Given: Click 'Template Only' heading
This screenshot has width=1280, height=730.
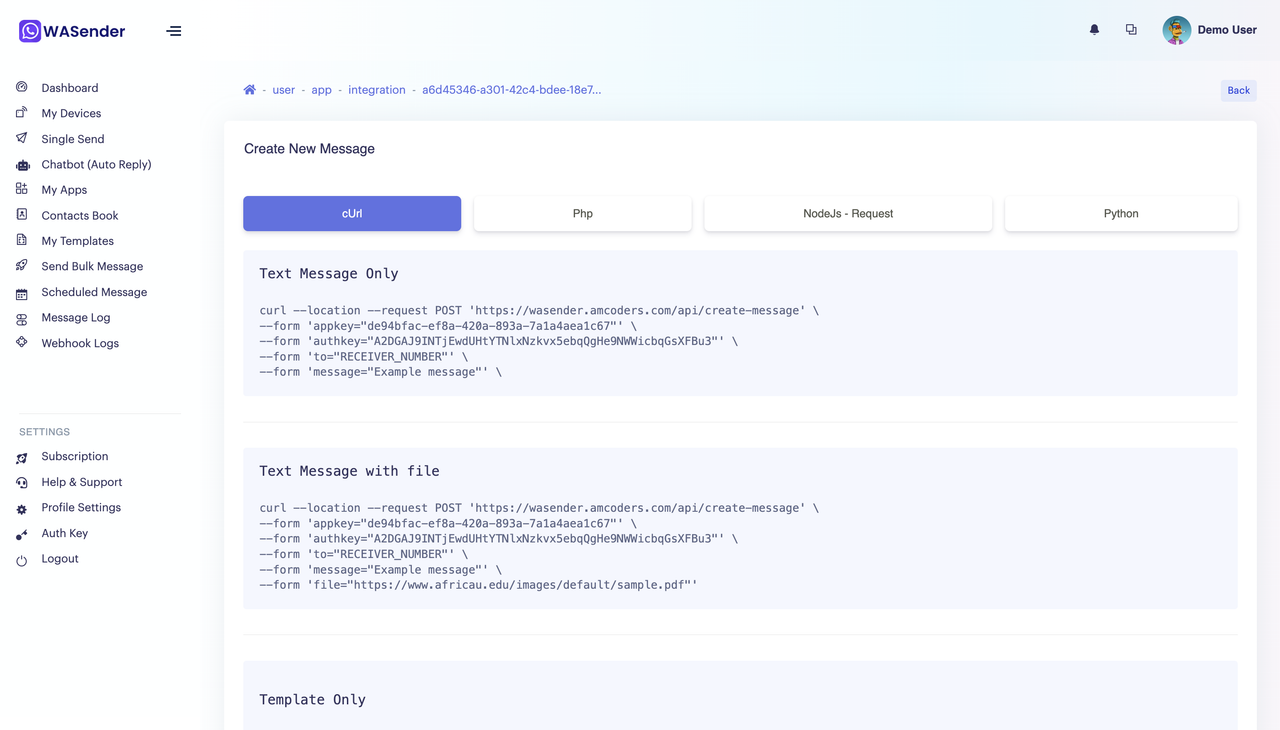Looking at the screenshot, I should [312, 699].
